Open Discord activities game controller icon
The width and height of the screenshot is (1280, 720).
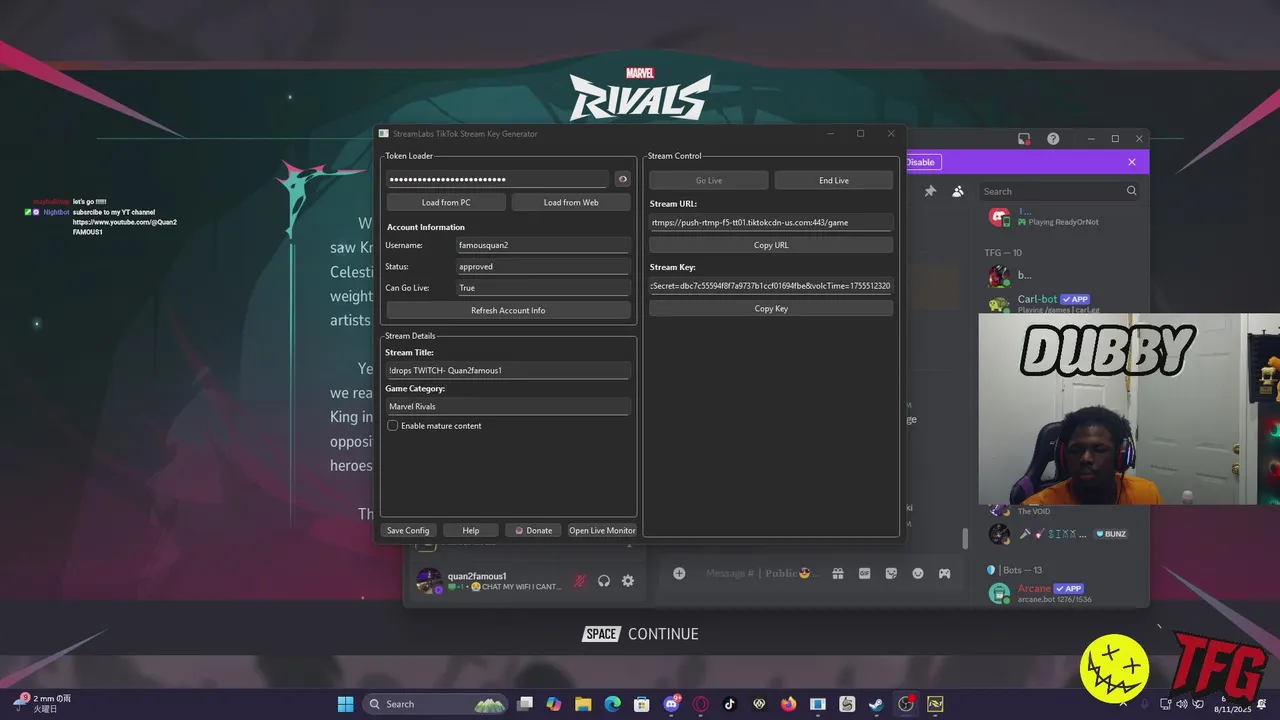944,573
